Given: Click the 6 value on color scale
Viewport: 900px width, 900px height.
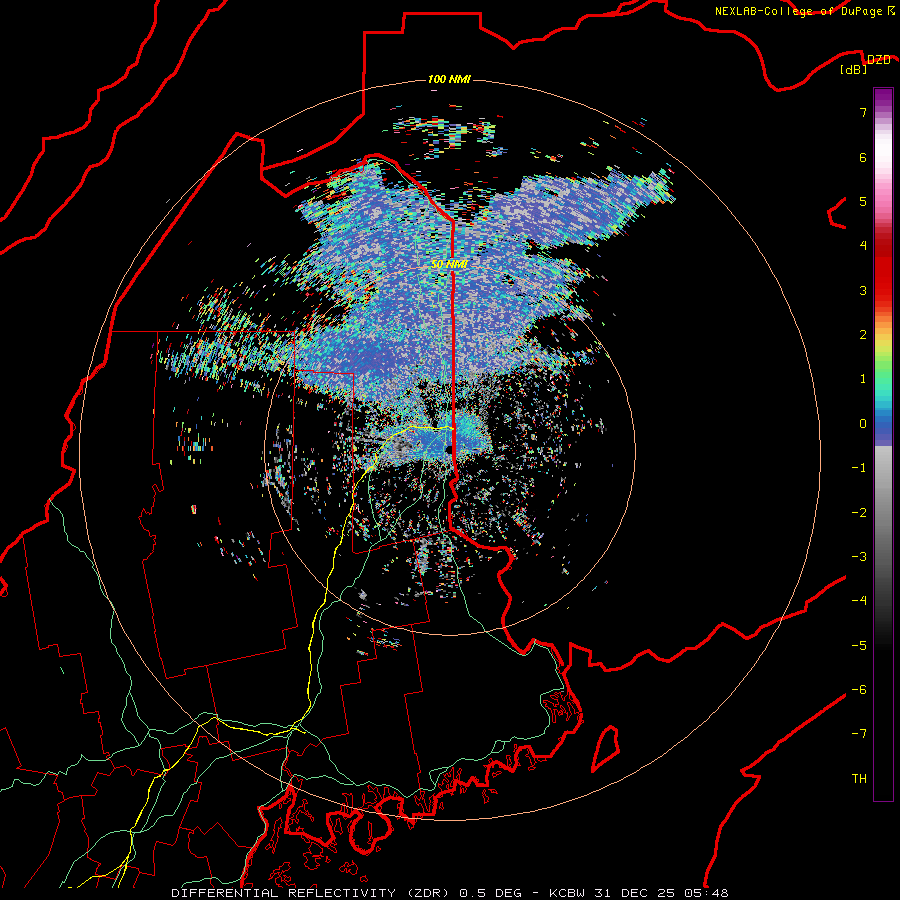Looking at the screenshot, I should pos(863,157).
